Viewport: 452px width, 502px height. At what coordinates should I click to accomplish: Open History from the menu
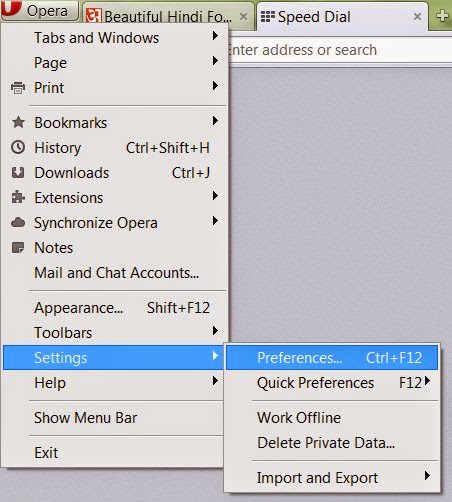point(115,148)
